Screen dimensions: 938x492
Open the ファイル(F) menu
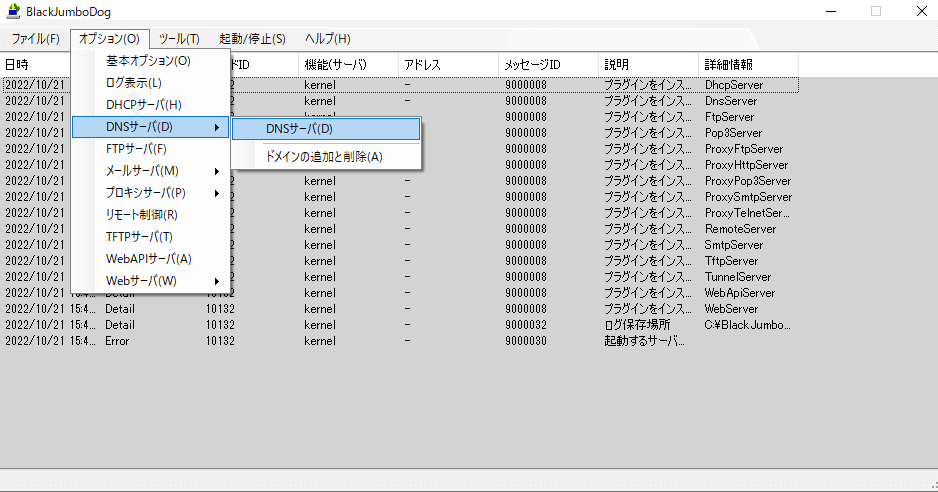coord(36,39)
